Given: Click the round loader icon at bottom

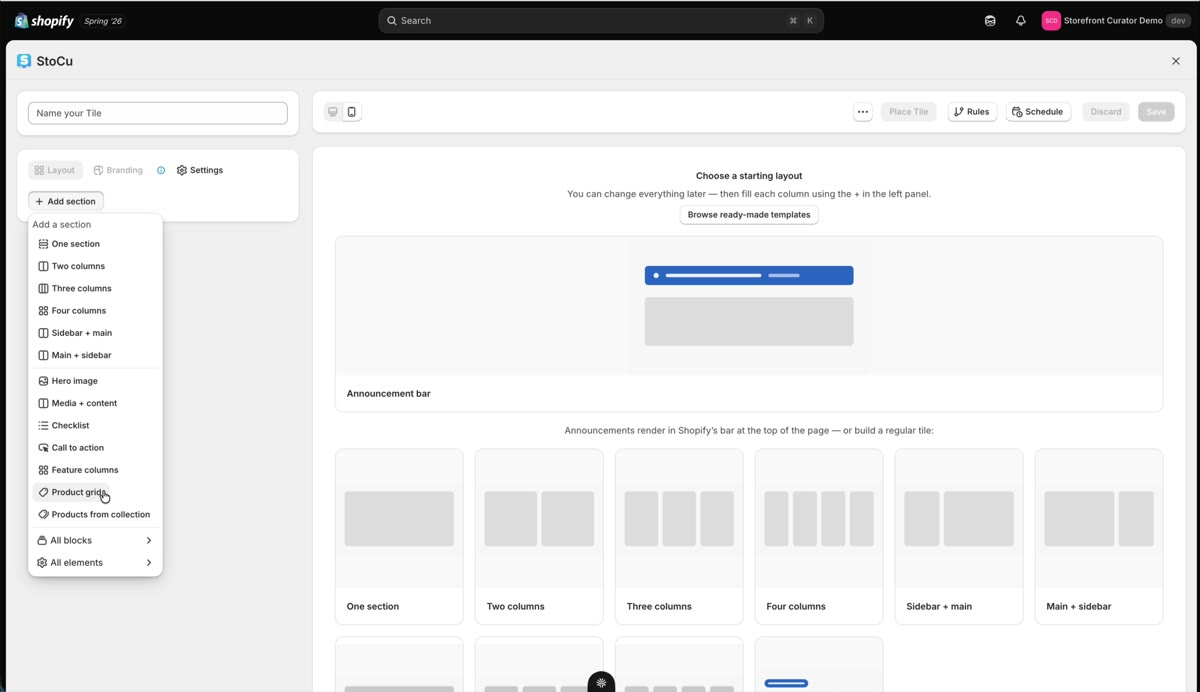Looking at the screenshot, I should (x=601, y=683).
